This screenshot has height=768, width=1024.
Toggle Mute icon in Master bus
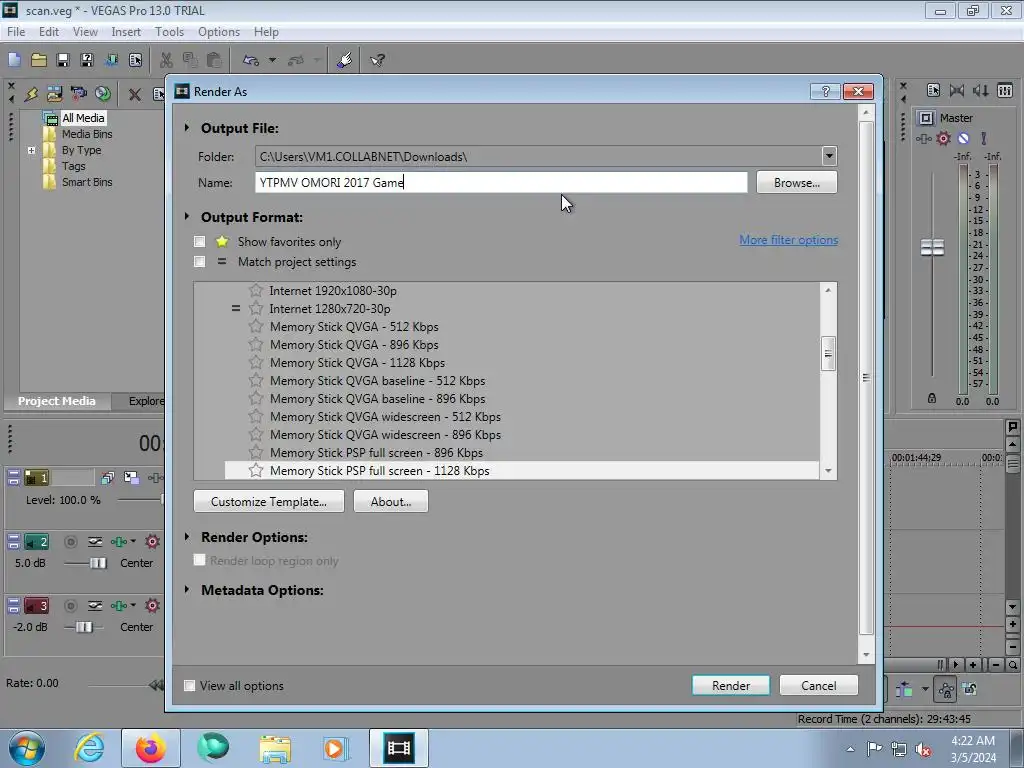[x=963, y=138]
